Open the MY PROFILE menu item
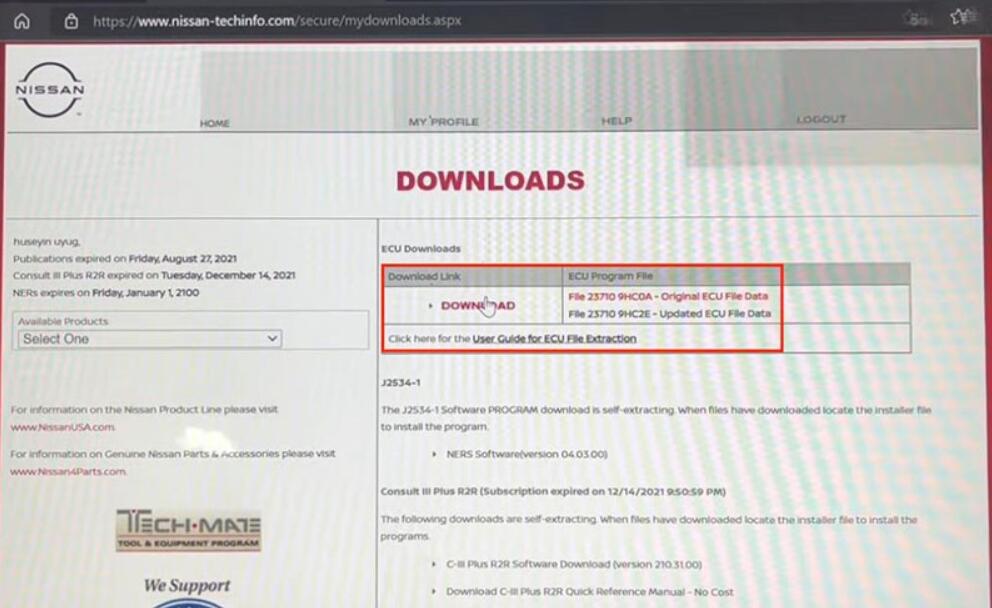This screenshot has width=992, height=608. pyautogui.click(x=443, y=121)
